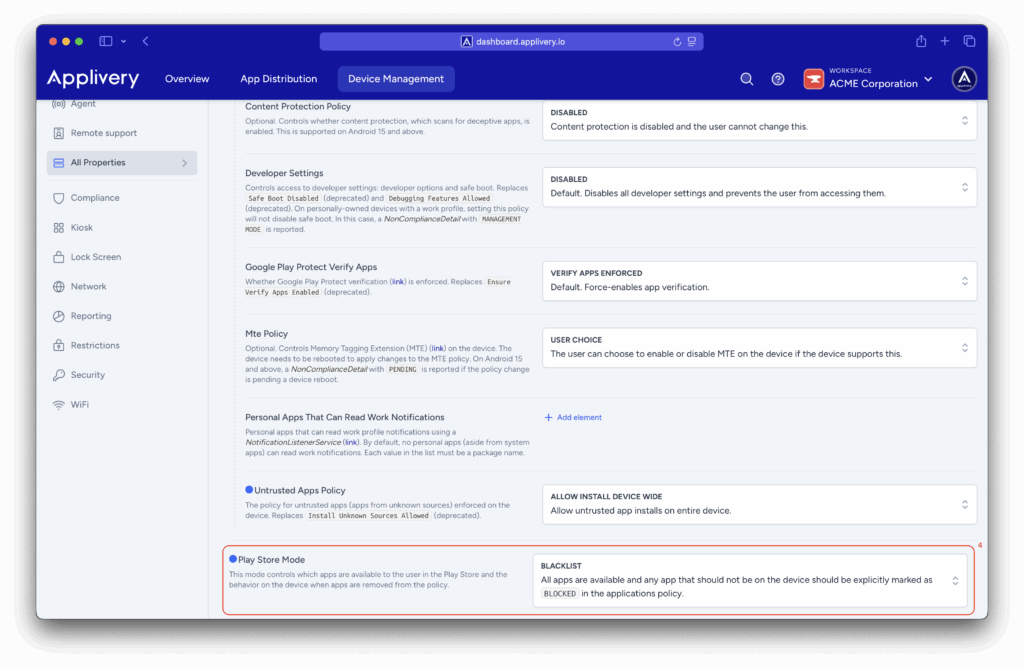Image resolution: width=1024 pixels, height=667 pixels.
Task: Open the Developer Settings dropdown
Action: [759, 187]
